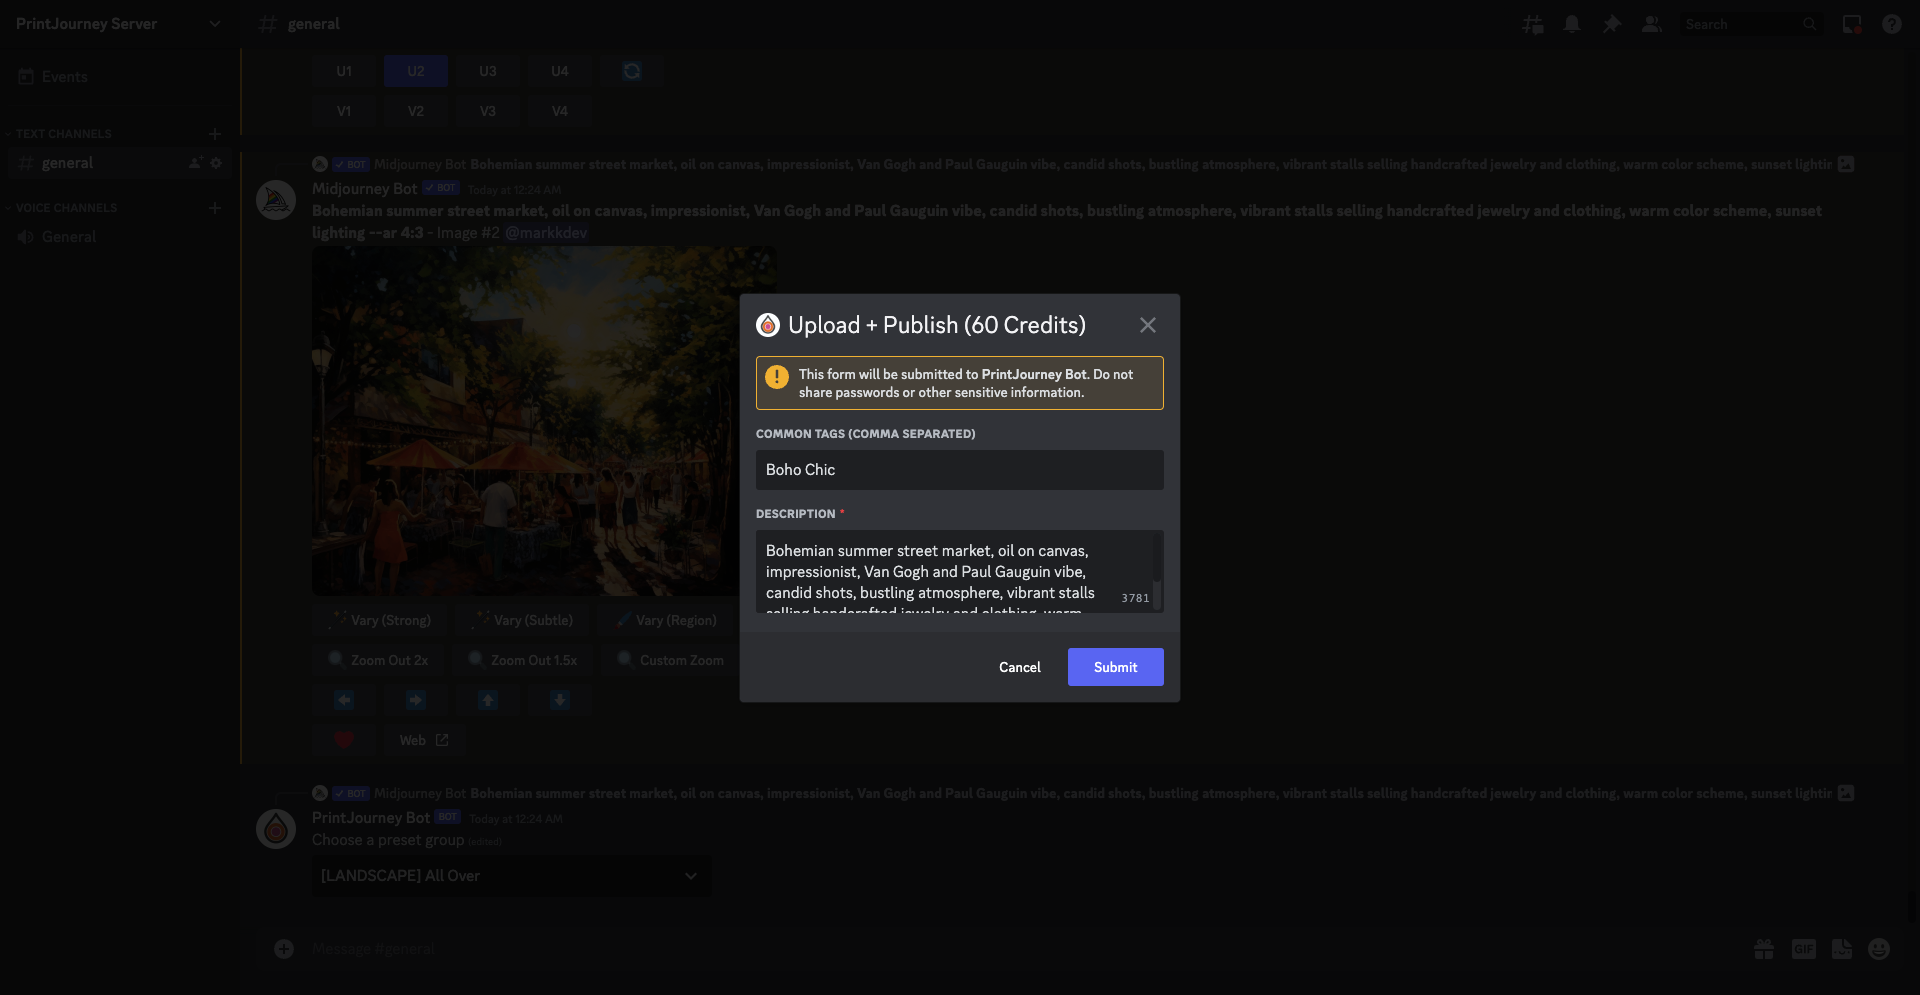Open the emoji picker

[x=1879, y=949]
